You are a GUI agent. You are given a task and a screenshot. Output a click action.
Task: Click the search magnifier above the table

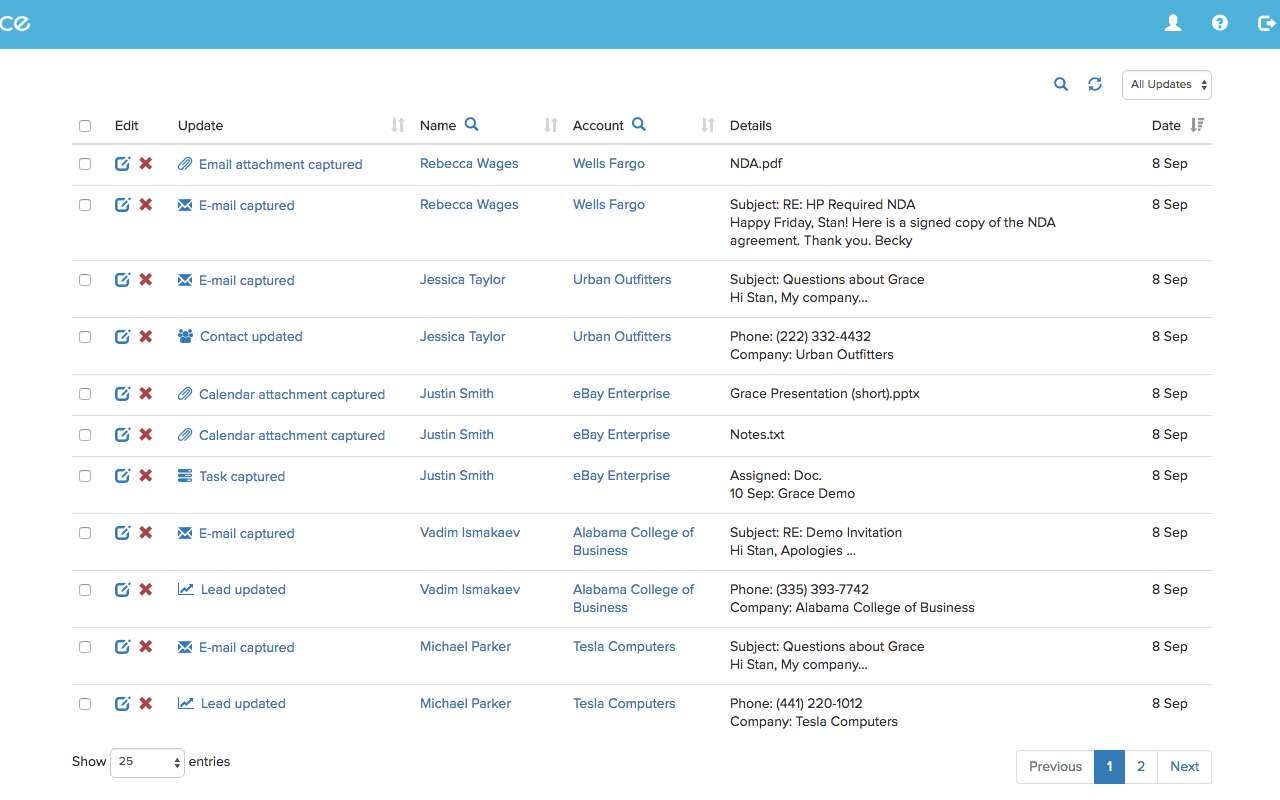tap(1061, 84)
